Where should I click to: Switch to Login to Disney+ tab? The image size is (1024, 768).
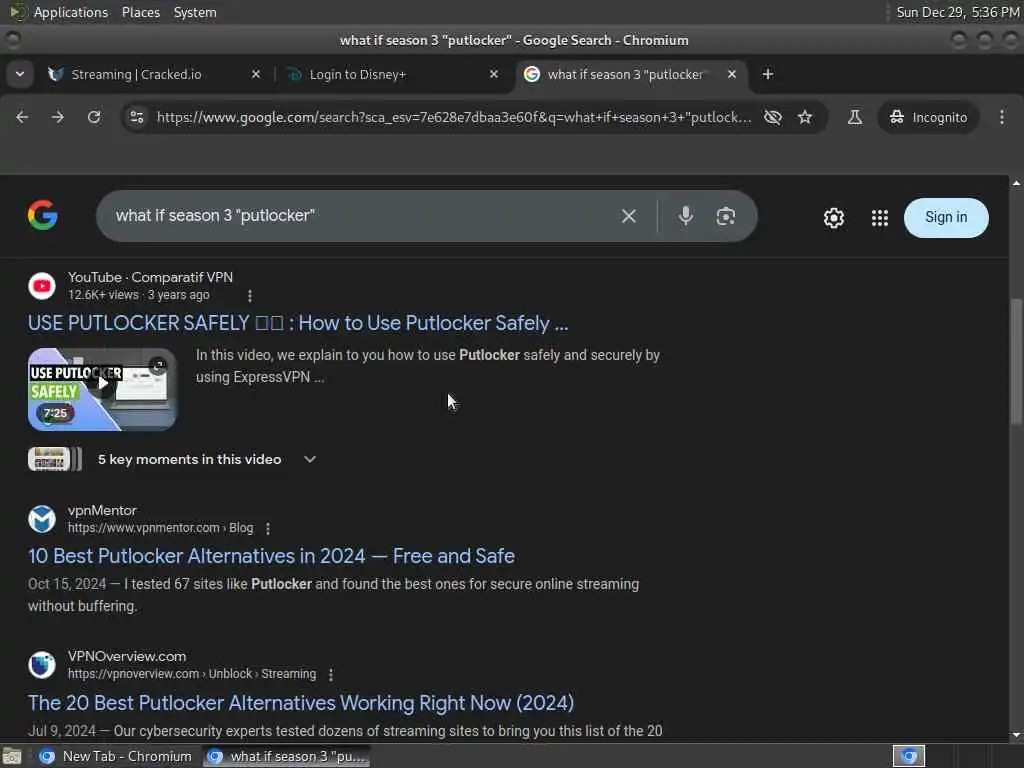(358, 74)
